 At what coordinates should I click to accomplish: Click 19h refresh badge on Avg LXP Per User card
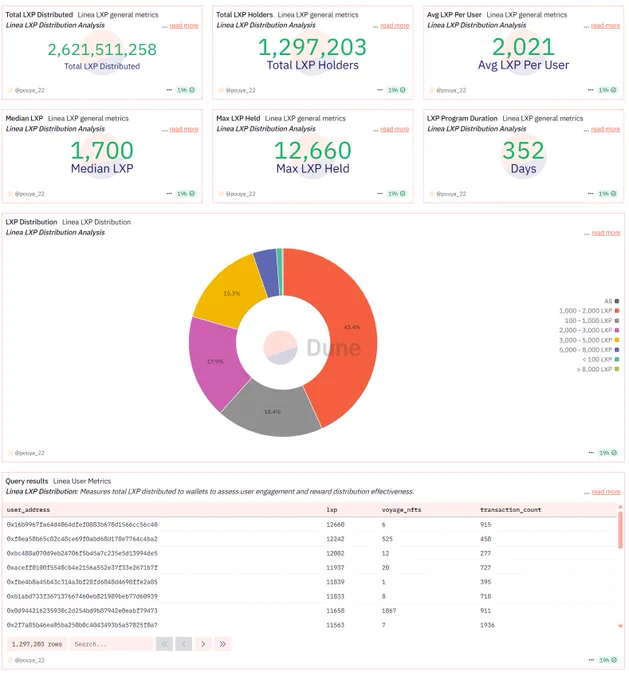[607, 90]
